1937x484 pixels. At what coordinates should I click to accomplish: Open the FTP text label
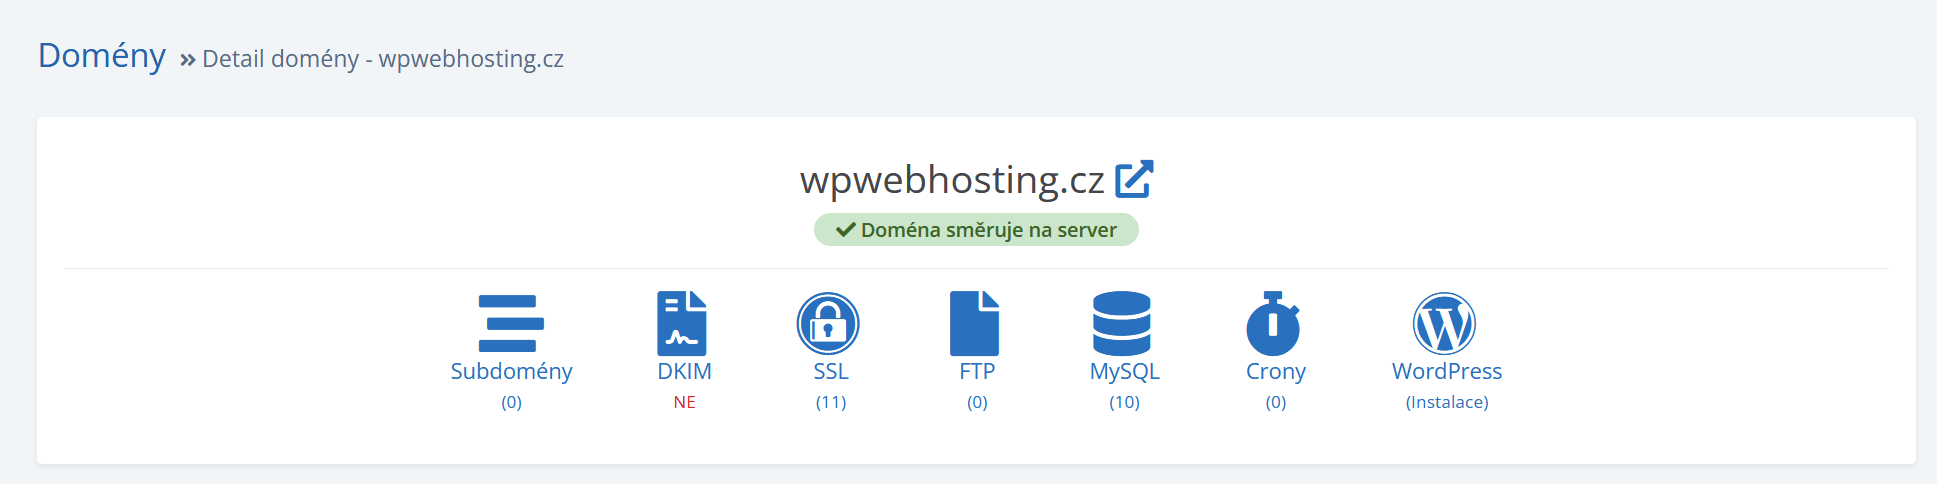tap(977, 371)
